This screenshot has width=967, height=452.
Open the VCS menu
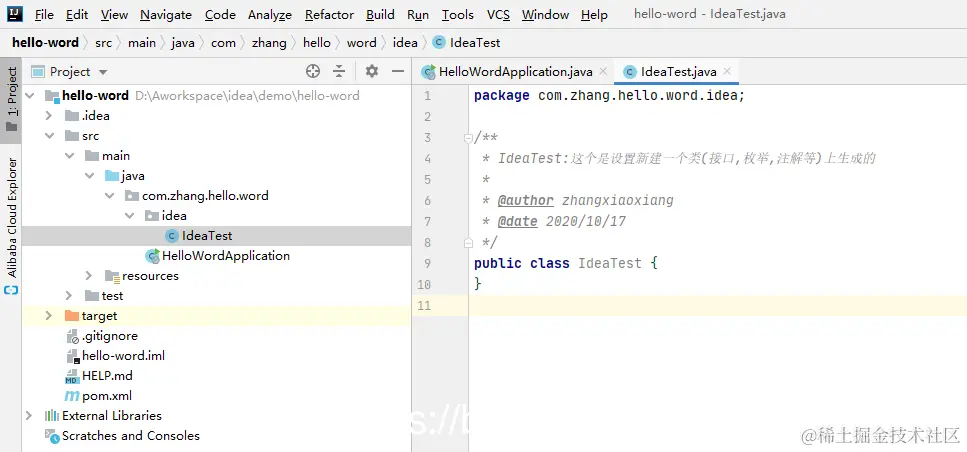(x=498, y=14)
